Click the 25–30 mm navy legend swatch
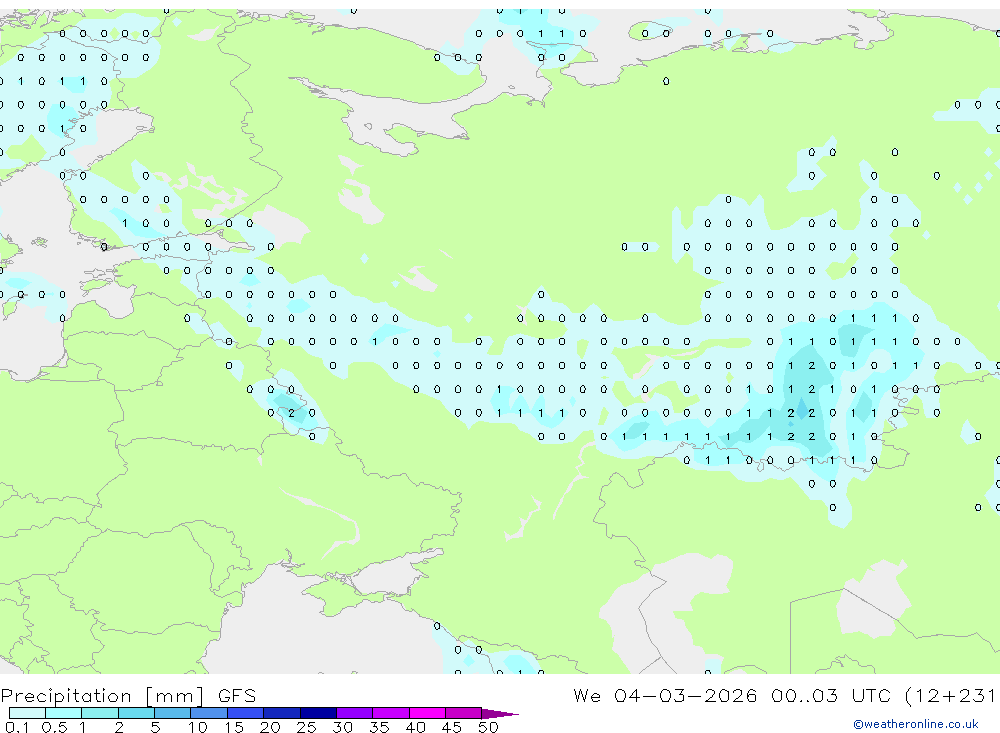The height and width of the screenshot is (733, 1000). [318, 713]
